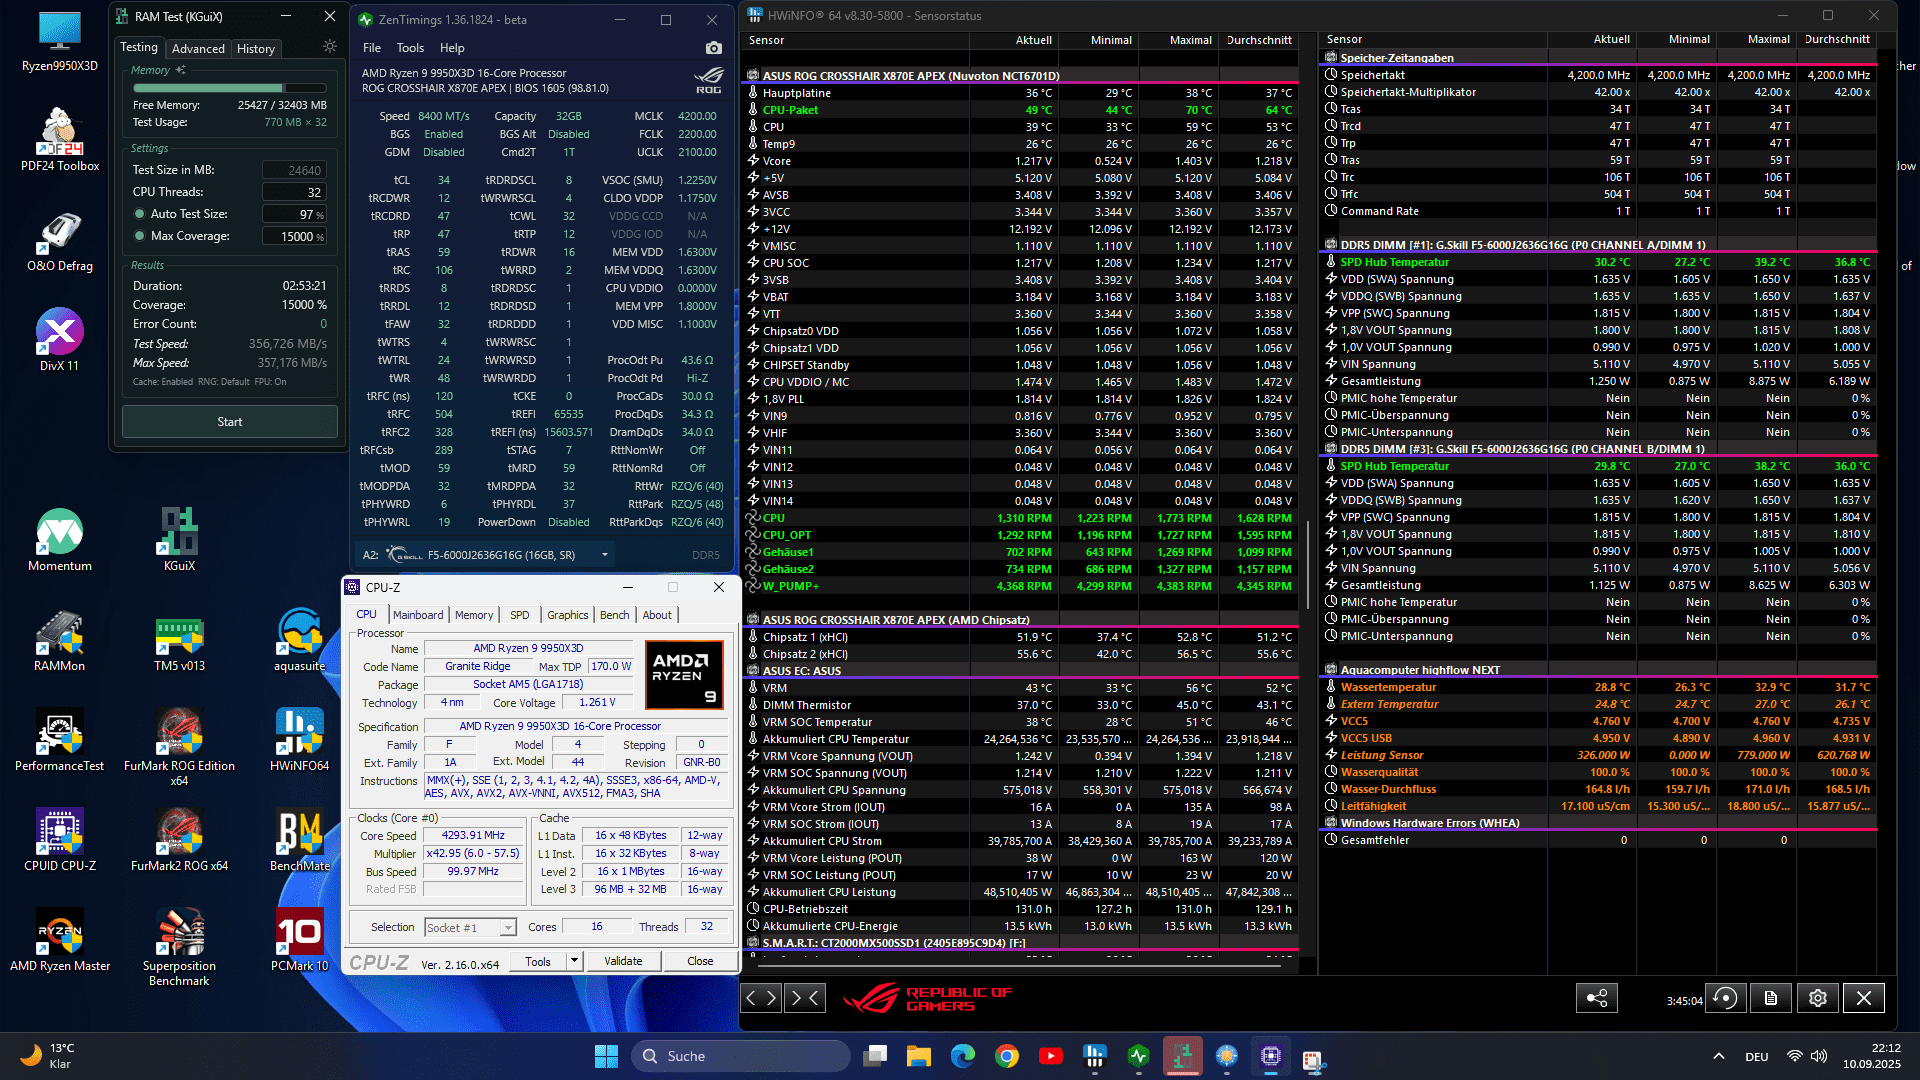Open Chrome from the taskbar
This screenshot has height=1080, width=1920.
point(1007,1056)
